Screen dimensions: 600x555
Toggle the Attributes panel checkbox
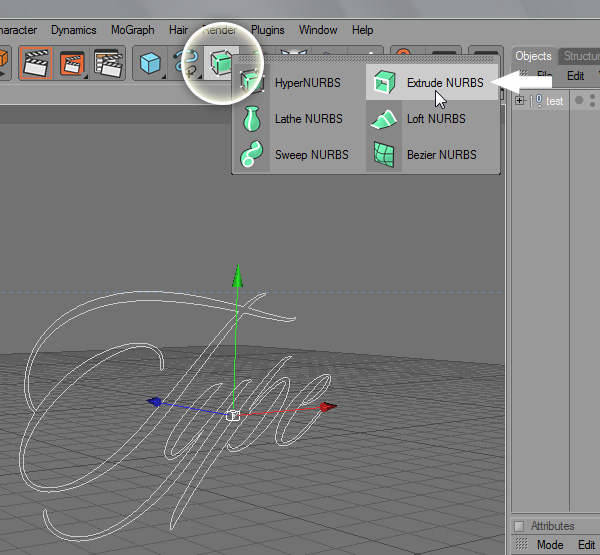click(x=518, y=526)
